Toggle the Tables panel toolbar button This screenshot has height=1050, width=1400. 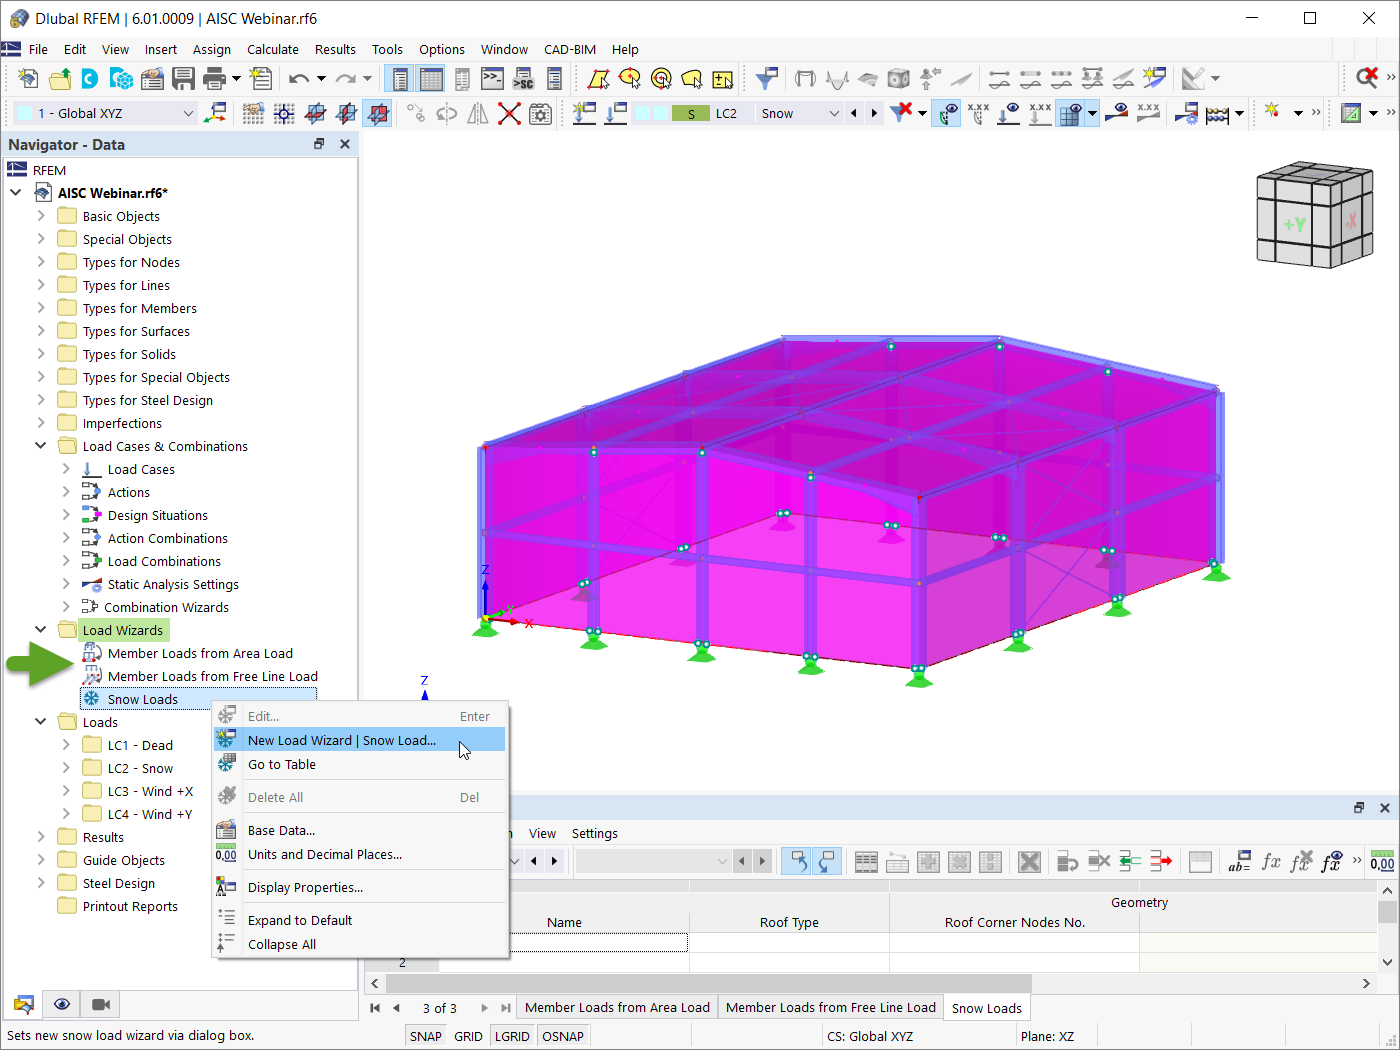click(431, 78)
